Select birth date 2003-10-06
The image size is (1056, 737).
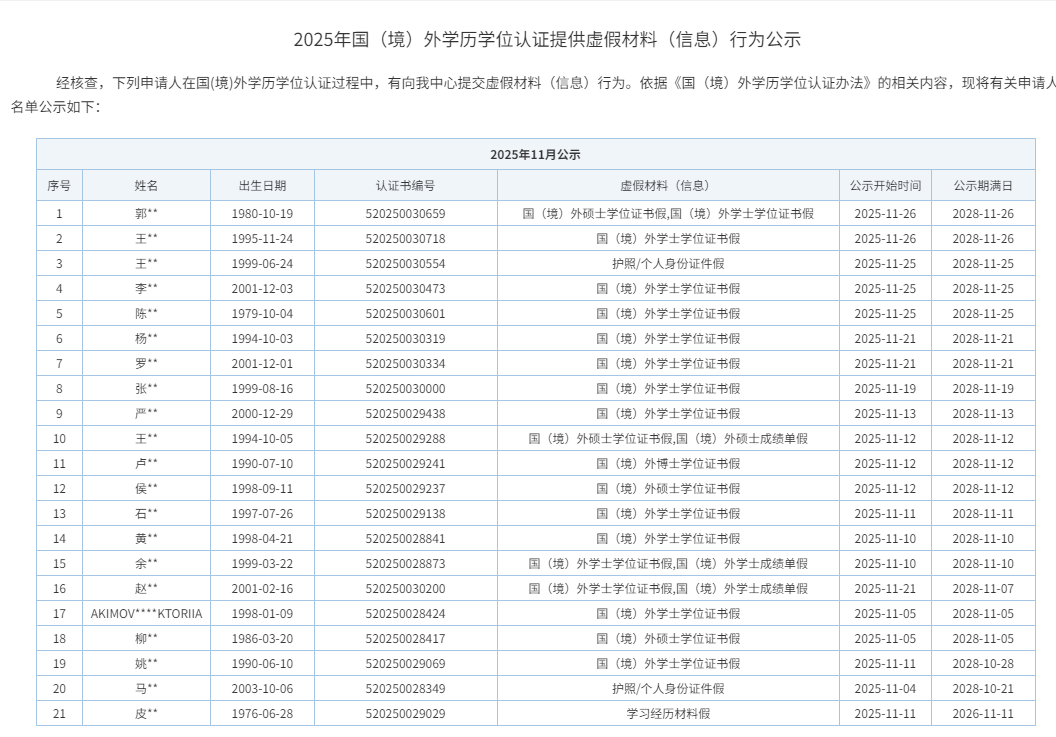[262, 688]
